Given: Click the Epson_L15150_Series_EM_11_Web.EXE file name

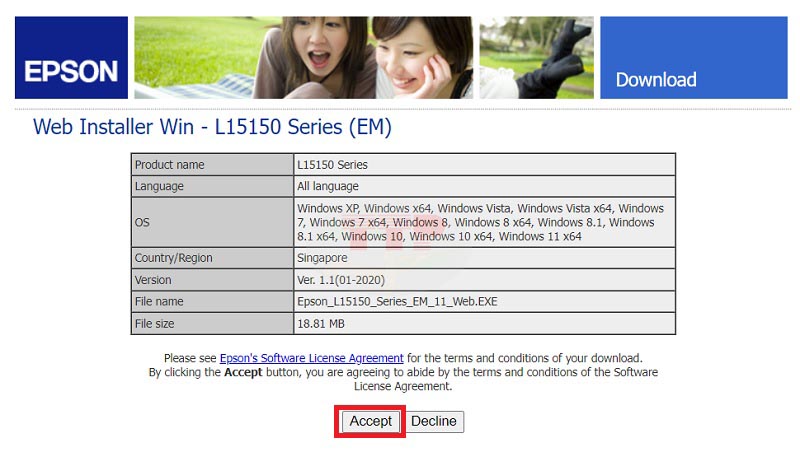Looking at the screenshot, I should (x=397, y=302).
